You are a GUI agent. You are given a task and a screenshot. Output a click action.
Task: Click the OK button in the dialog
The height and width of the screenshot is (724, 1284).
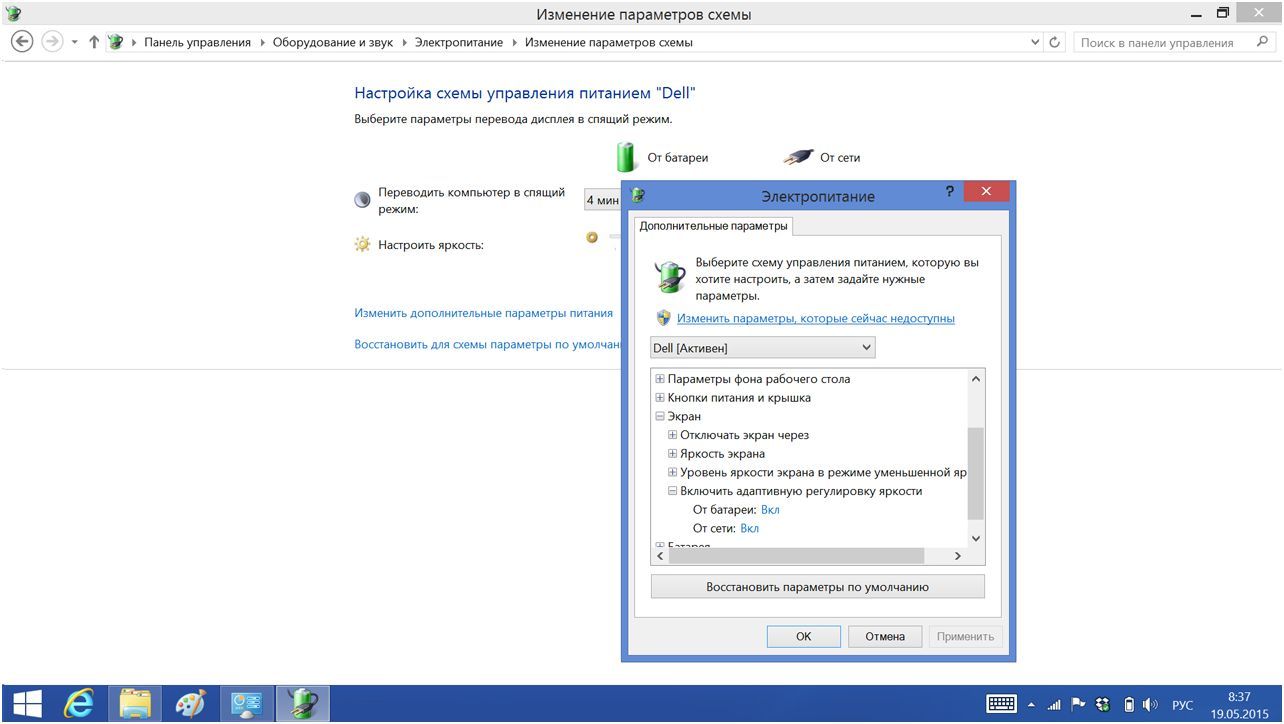coord(803,636)
